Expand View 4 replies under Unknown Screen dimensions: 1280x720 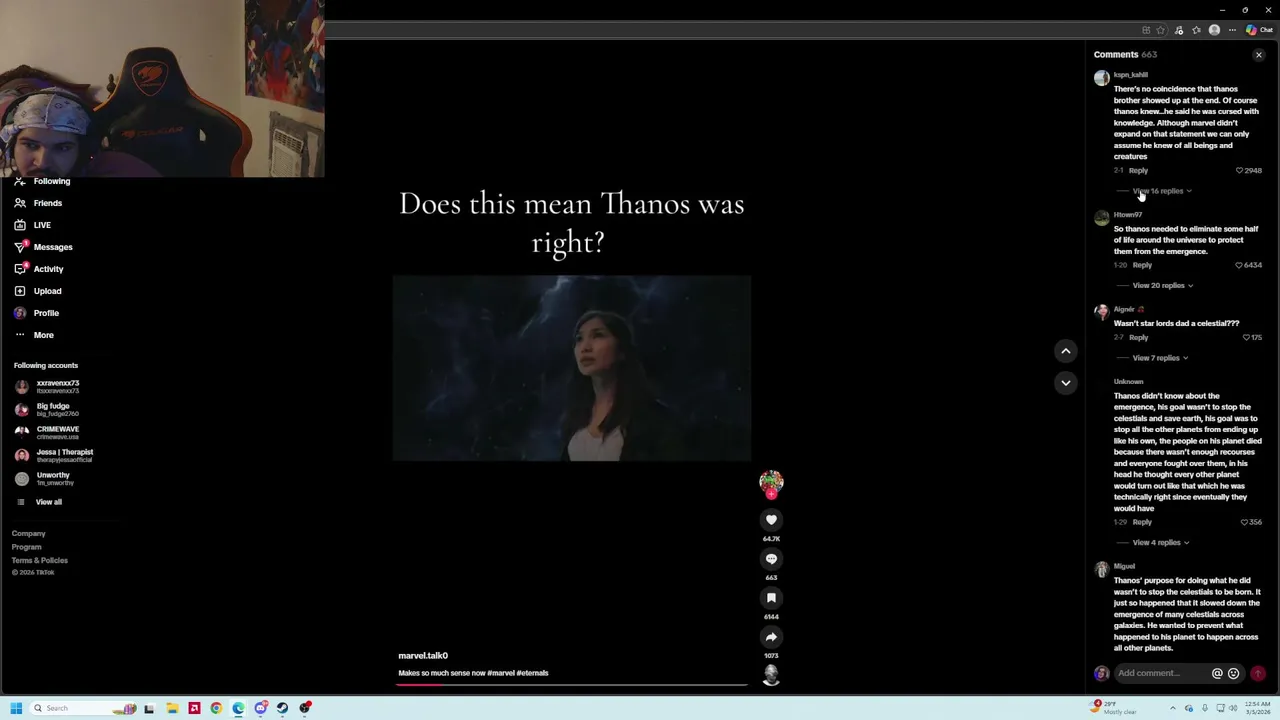(x=1160, y=543)
